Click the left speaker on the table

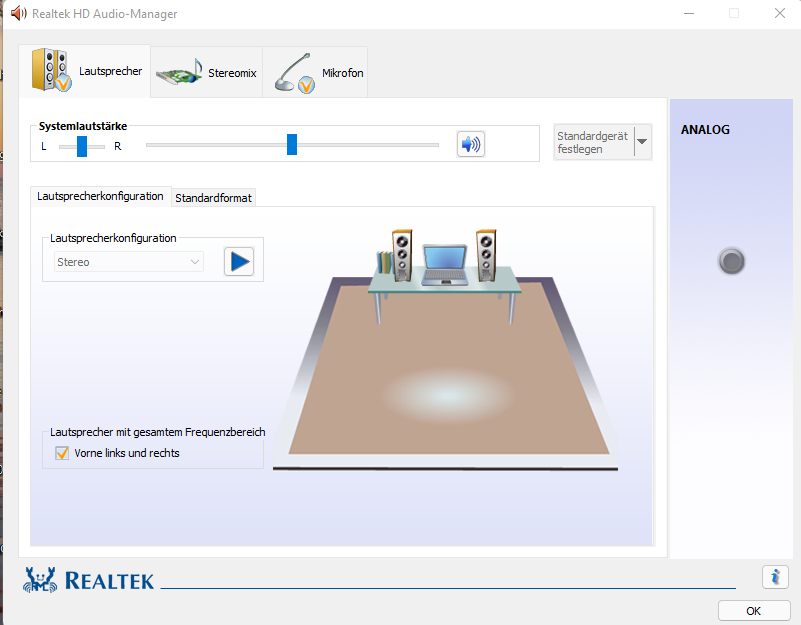402,255
